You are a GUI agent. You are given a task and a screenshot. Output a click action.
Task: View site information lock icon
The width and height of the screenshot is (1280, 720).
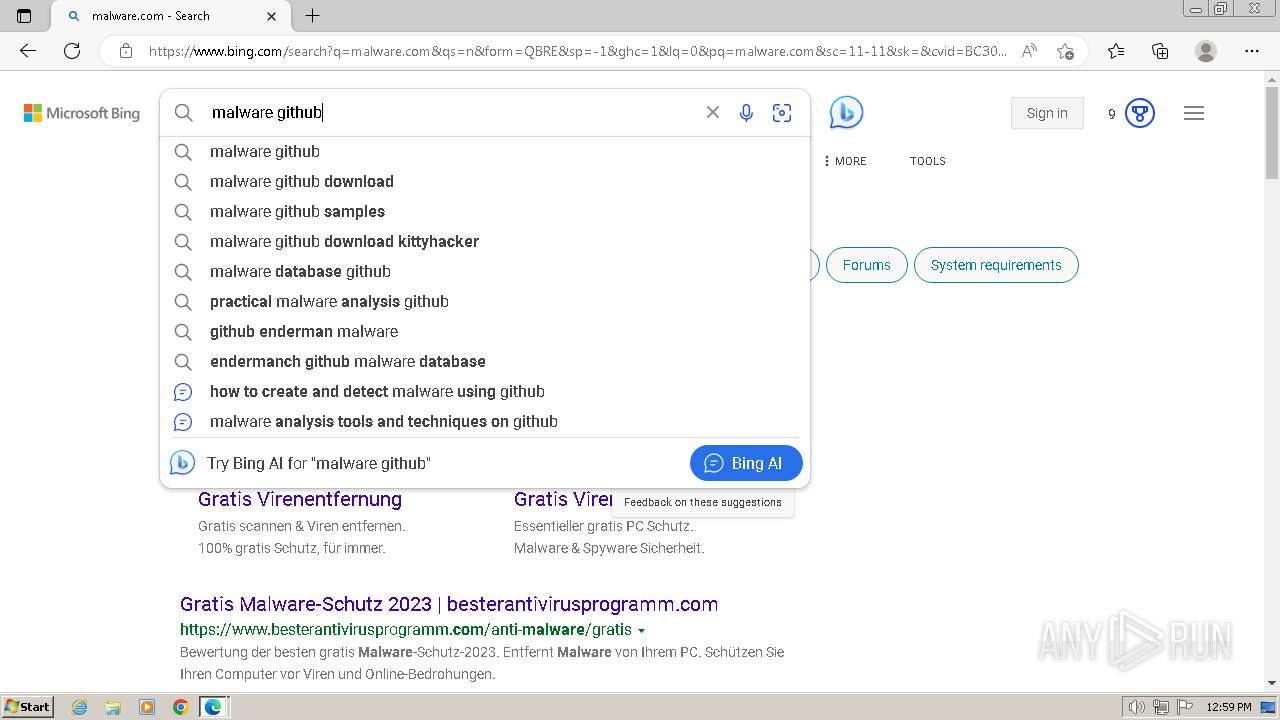click(x=125, y=51)
